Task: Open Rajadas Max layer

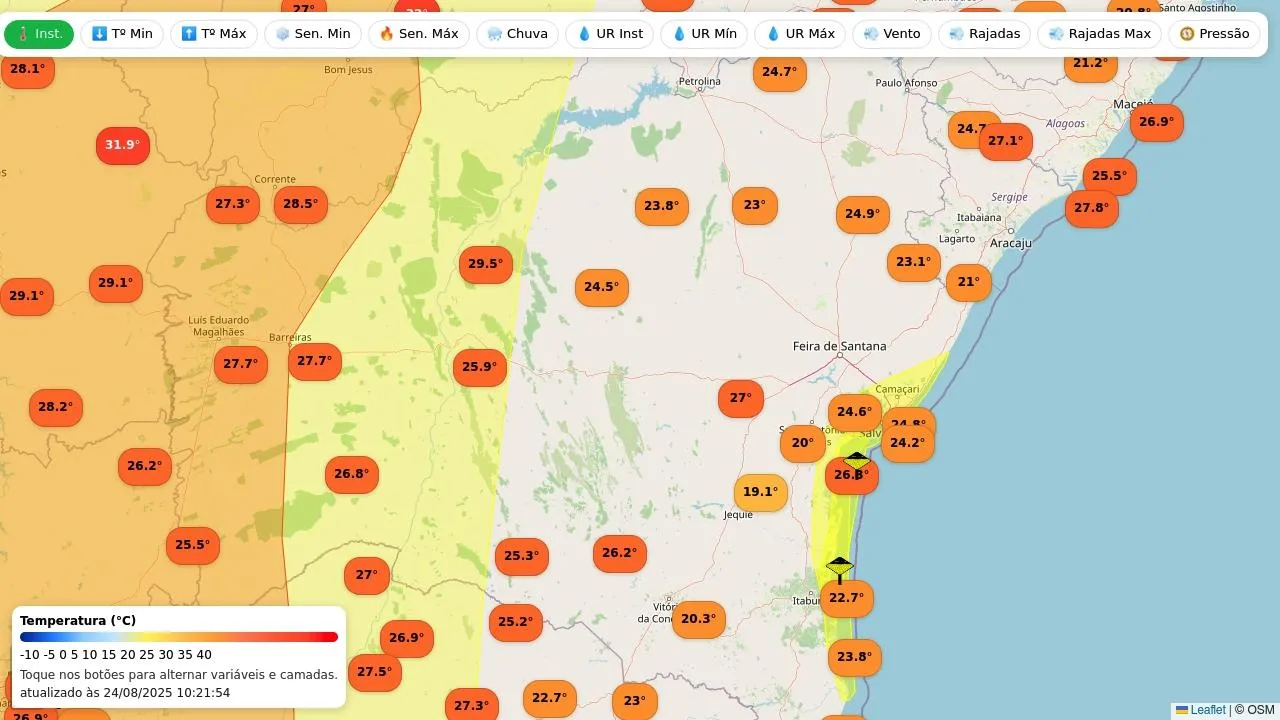Action: pyautogui.click(x=1099, y=34)
